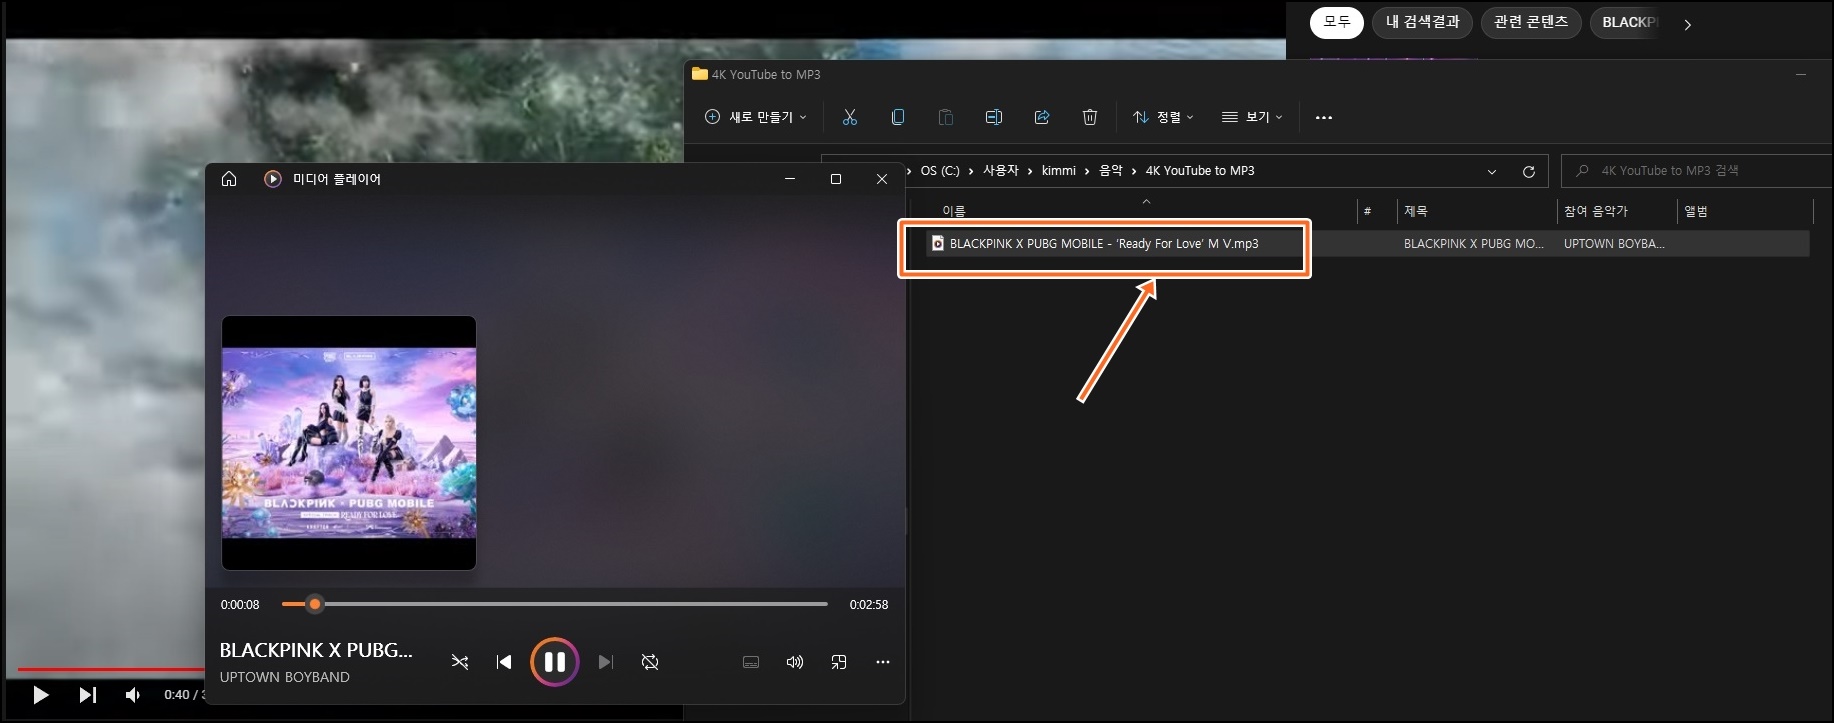This screenshot has height=723, width=1834.
Task: Sort by the 앨범 column header
Action: [1696, 211]
